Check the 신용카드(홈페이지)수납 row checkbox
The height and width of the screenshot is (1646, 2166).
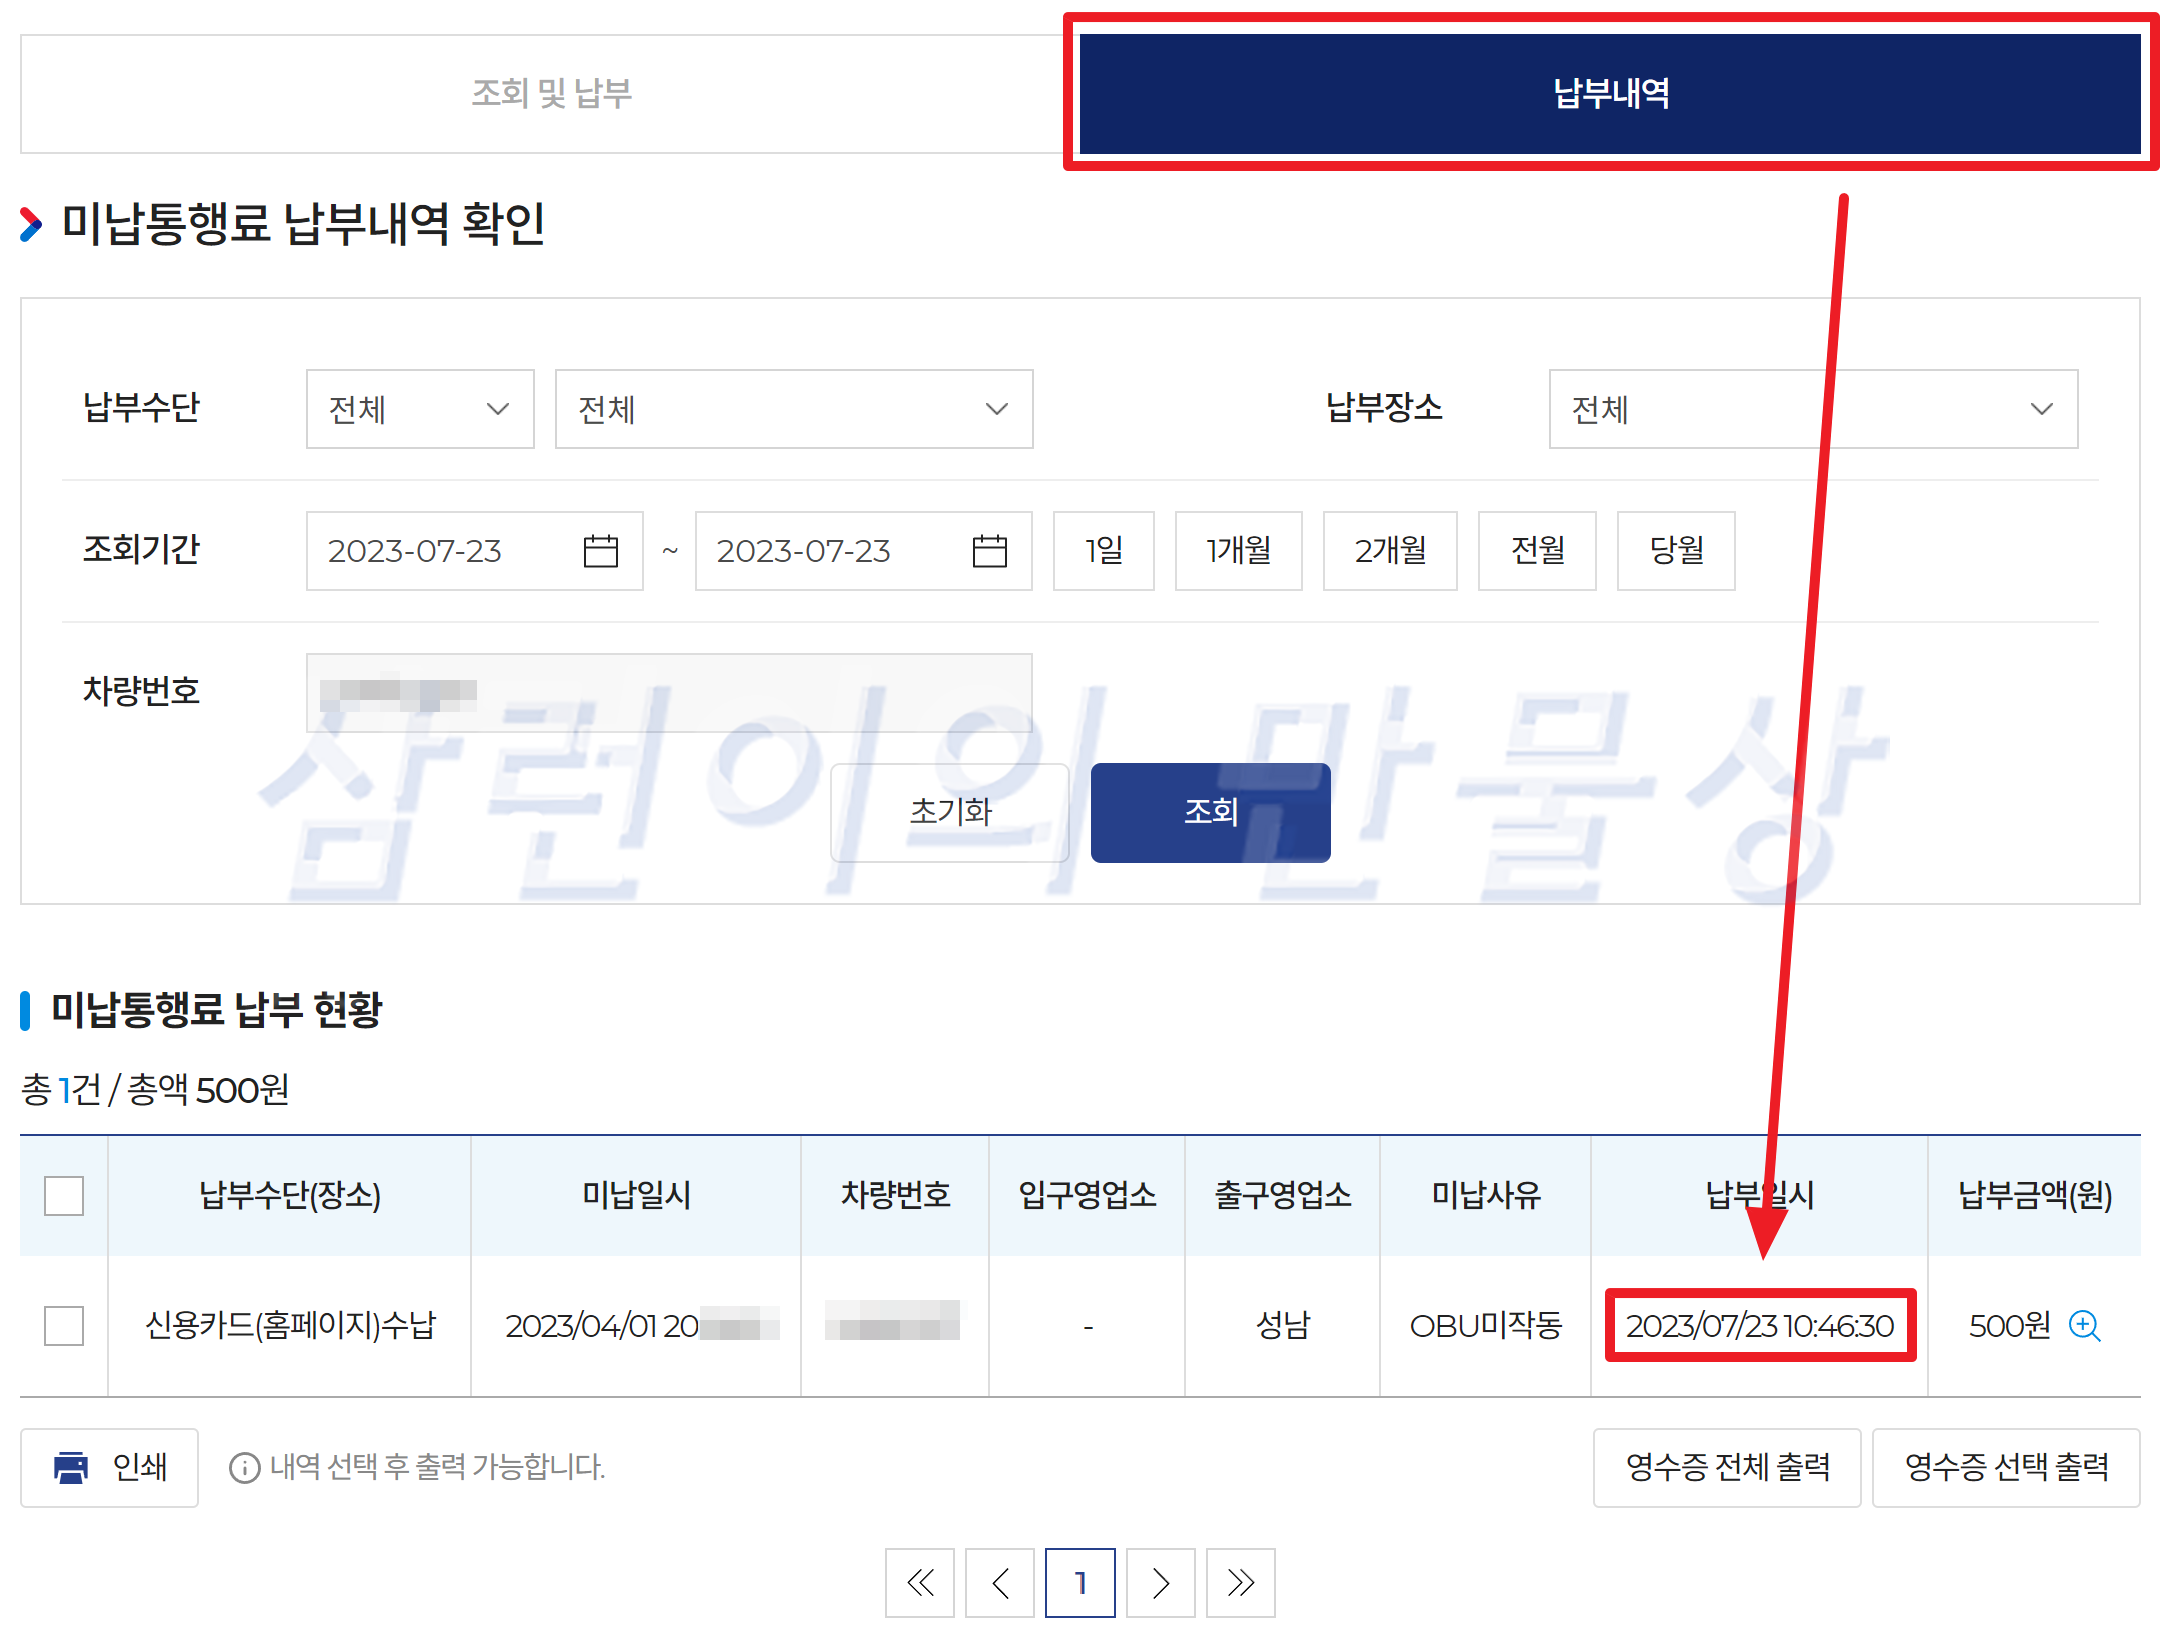64,1326
